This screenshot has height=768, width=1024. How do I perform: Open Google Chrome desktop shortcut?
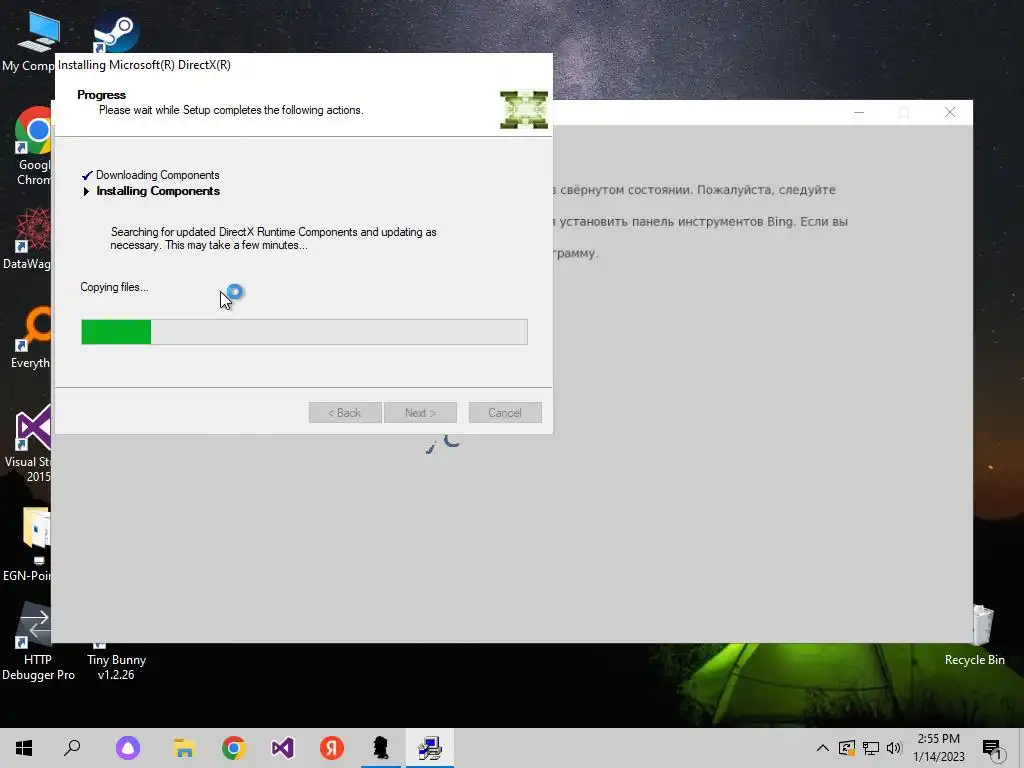(34, 146)
